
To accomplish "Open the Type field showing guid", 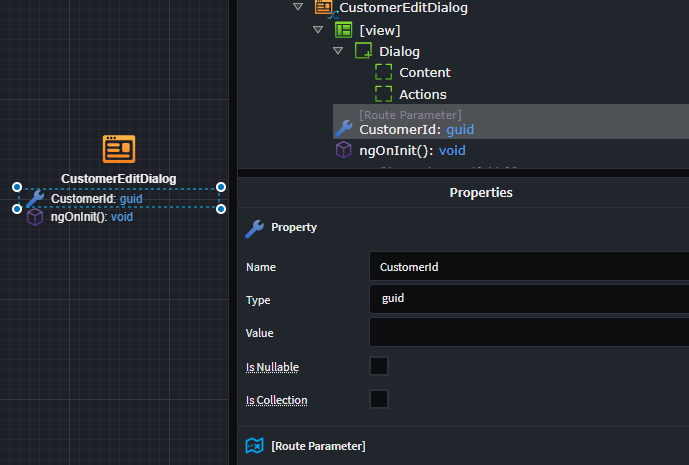I will [x=529, y=299].
